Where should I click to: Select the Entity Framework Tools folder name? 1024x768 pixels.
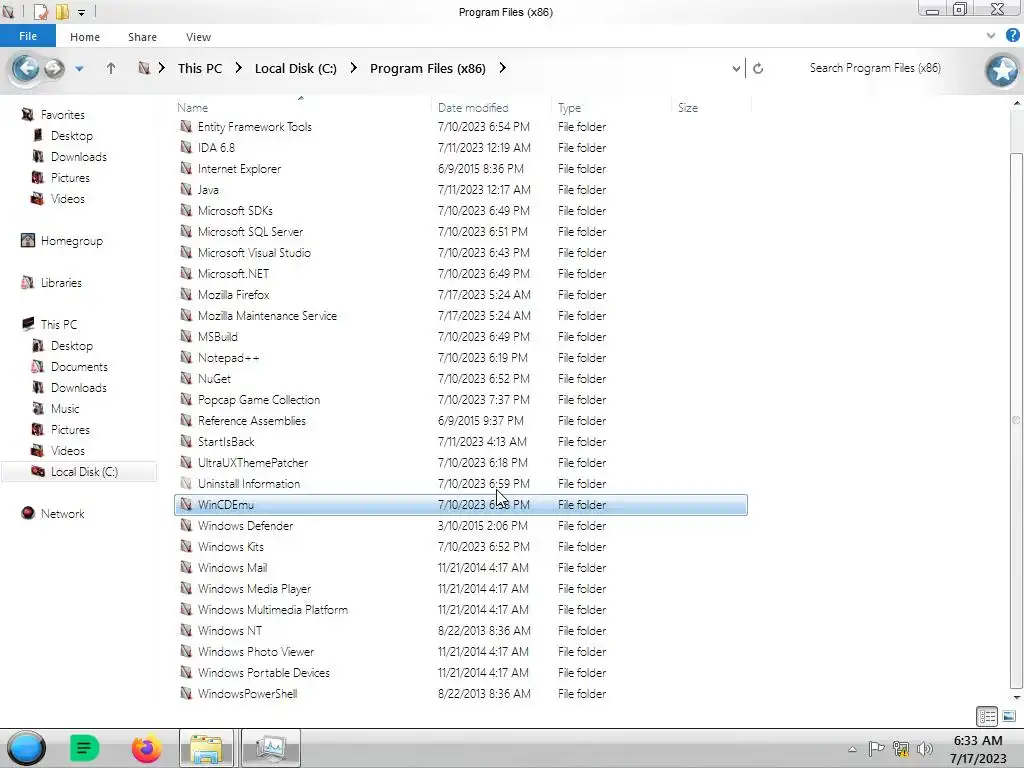coord(255,127)
